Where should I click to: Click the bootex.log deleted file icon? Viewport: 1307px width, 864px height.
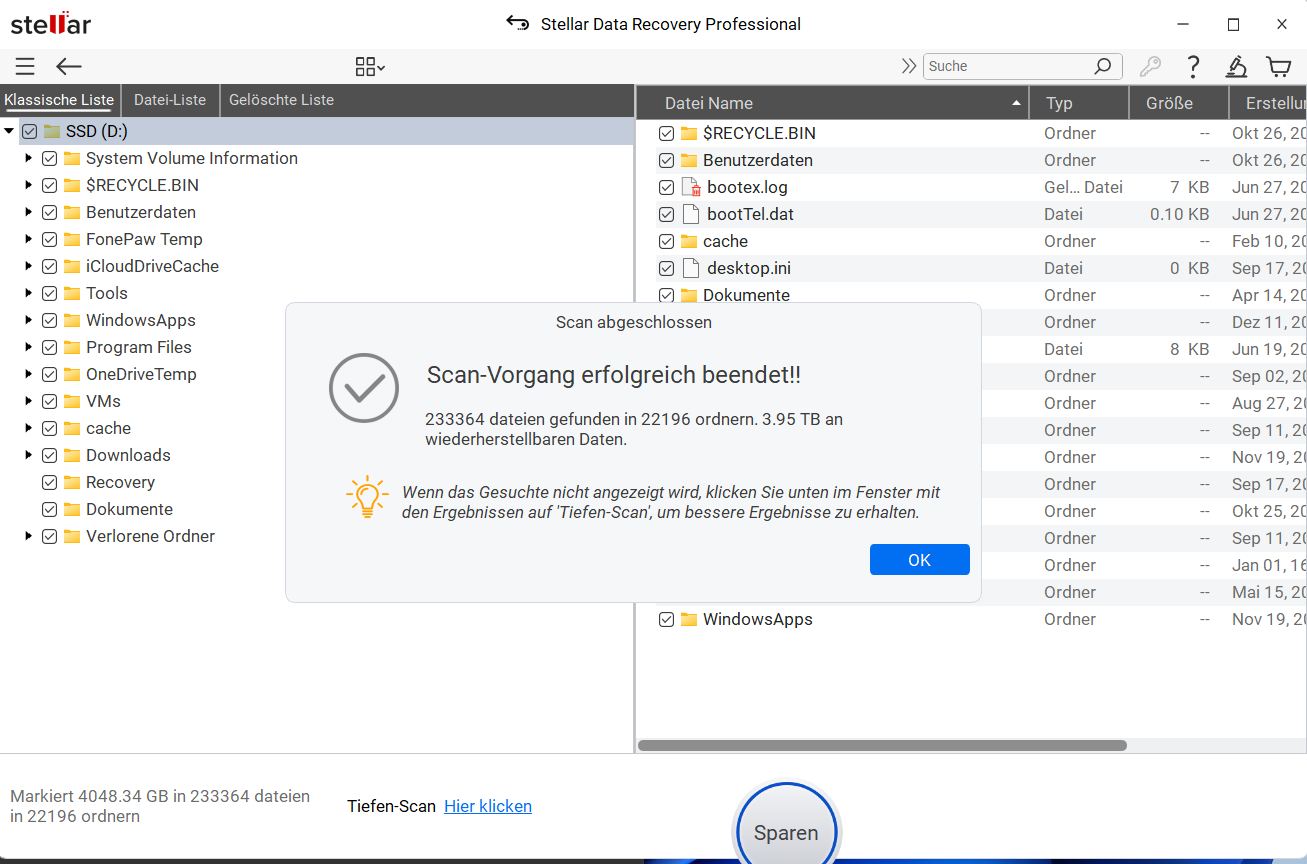coord(690,187)
